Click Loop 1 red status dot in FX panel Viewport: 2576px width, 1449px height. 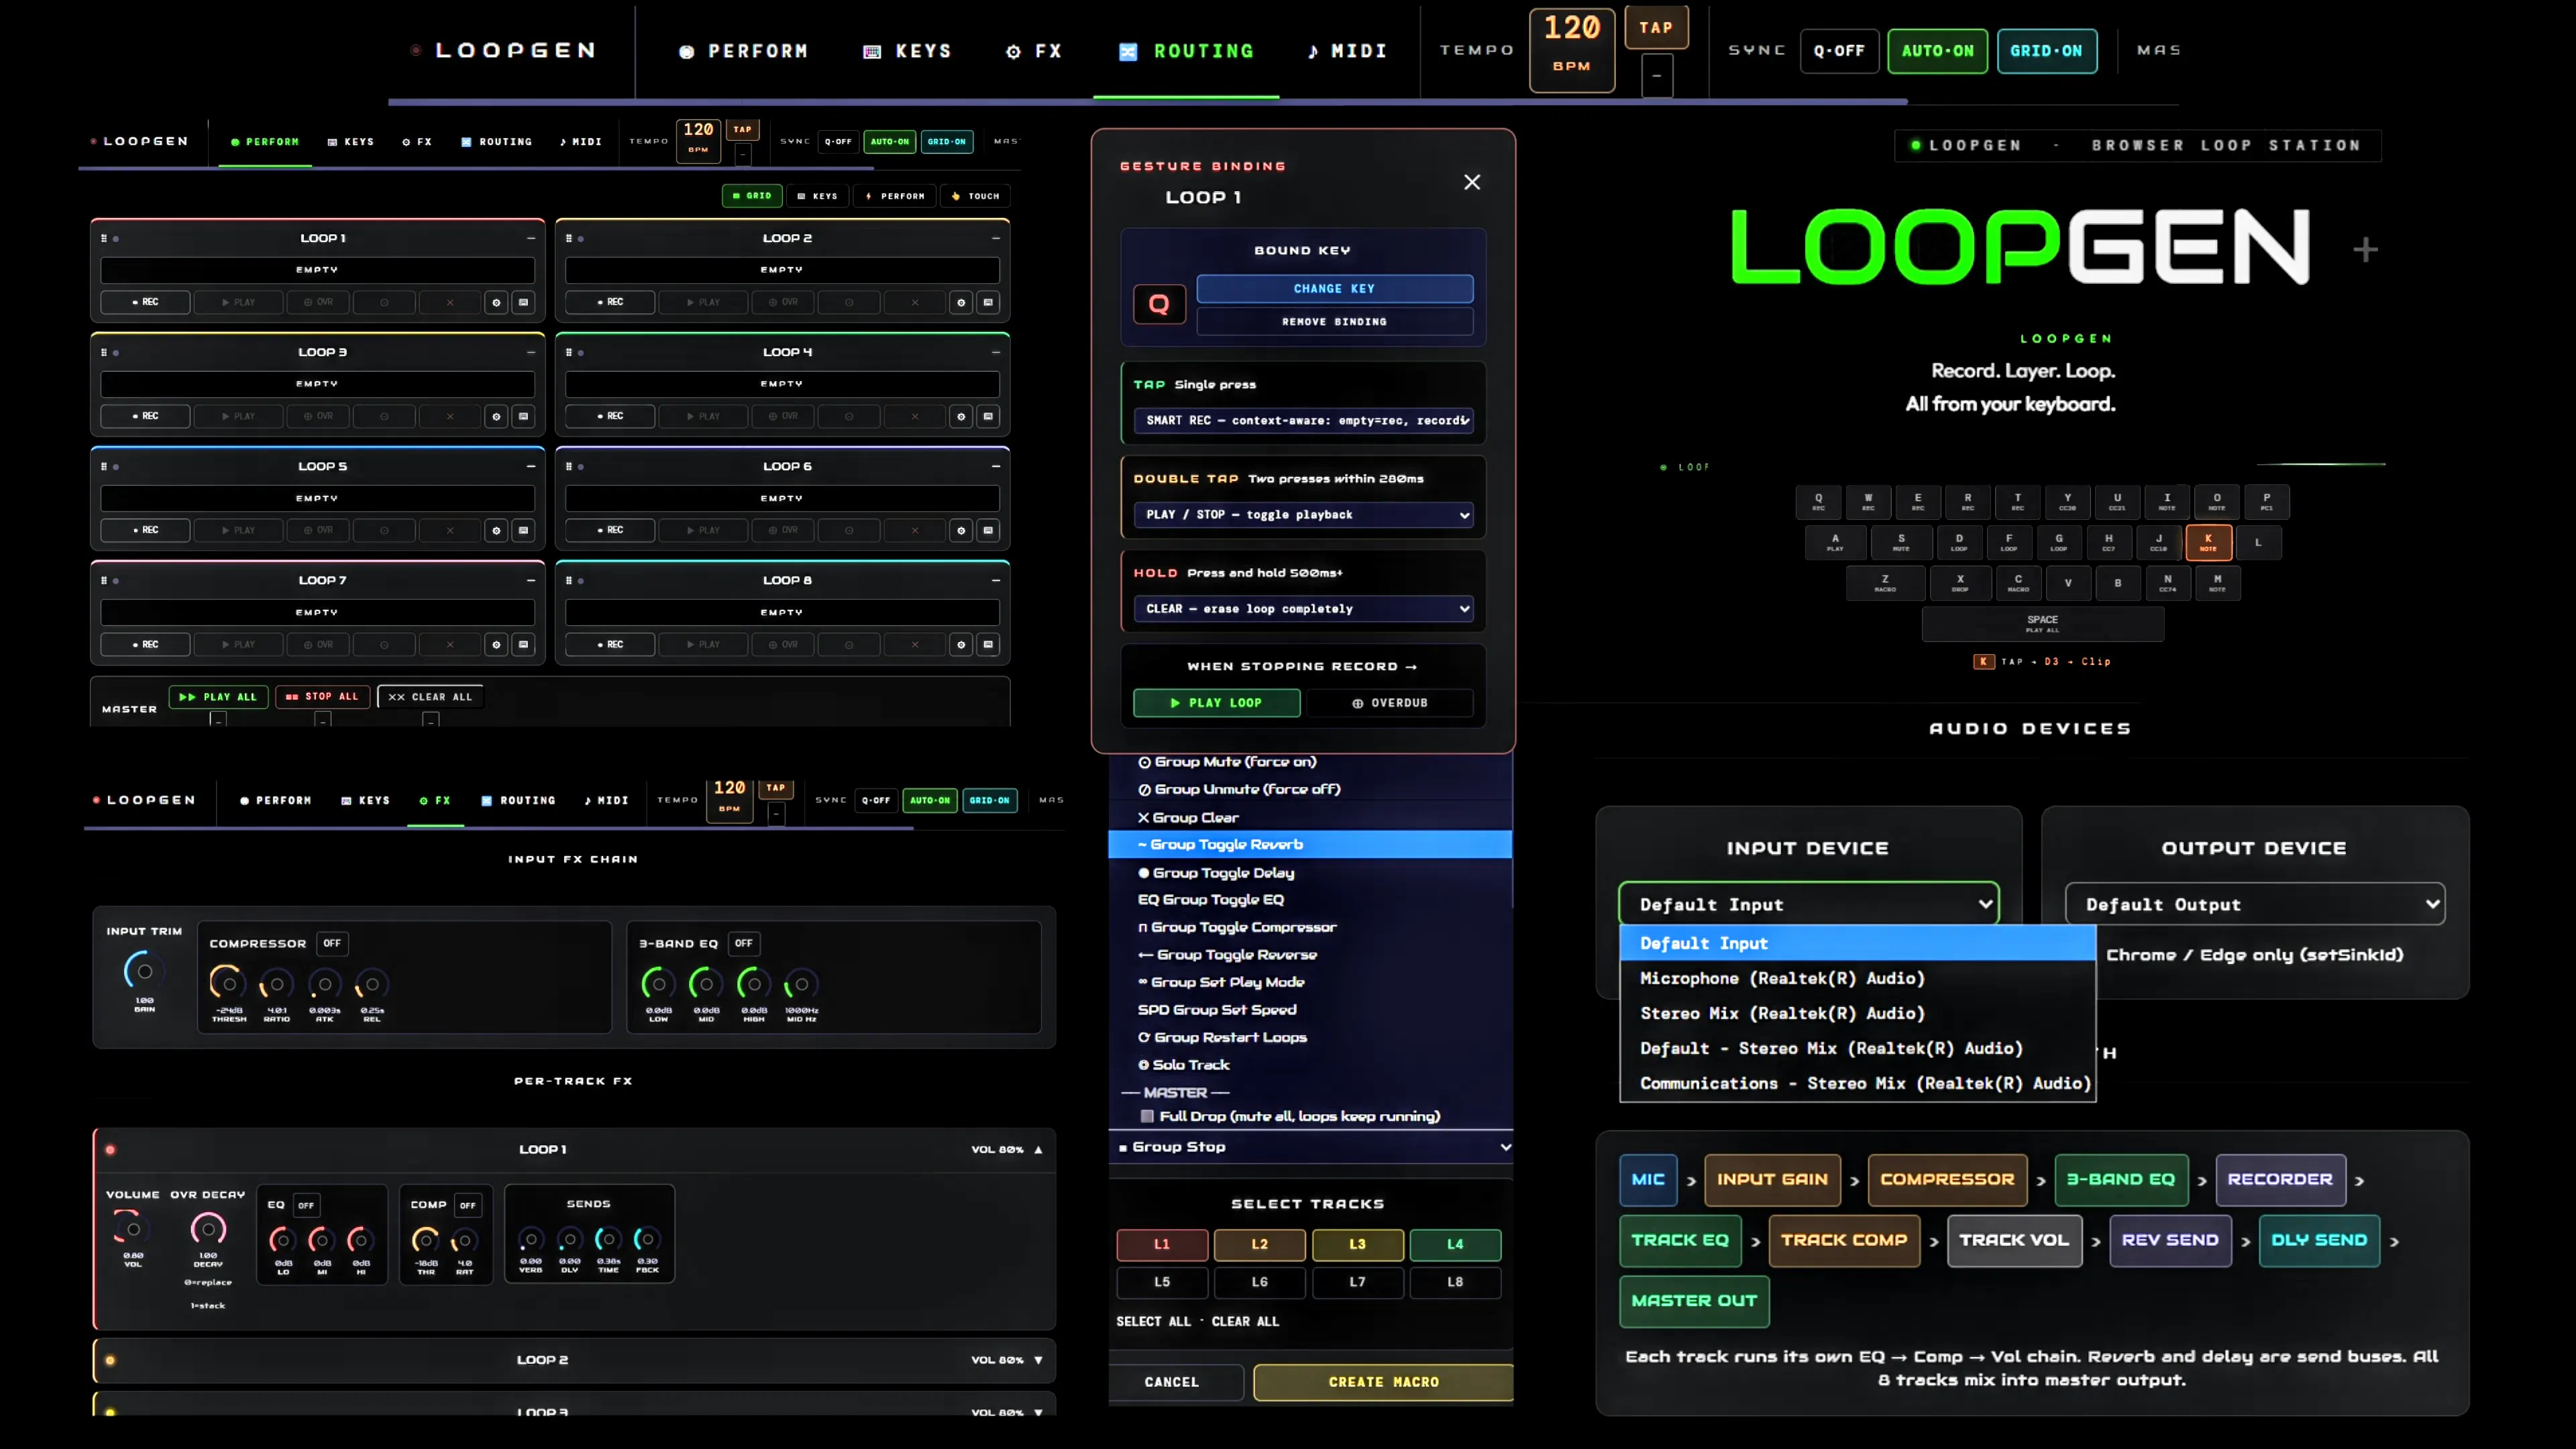[110, 1150]
